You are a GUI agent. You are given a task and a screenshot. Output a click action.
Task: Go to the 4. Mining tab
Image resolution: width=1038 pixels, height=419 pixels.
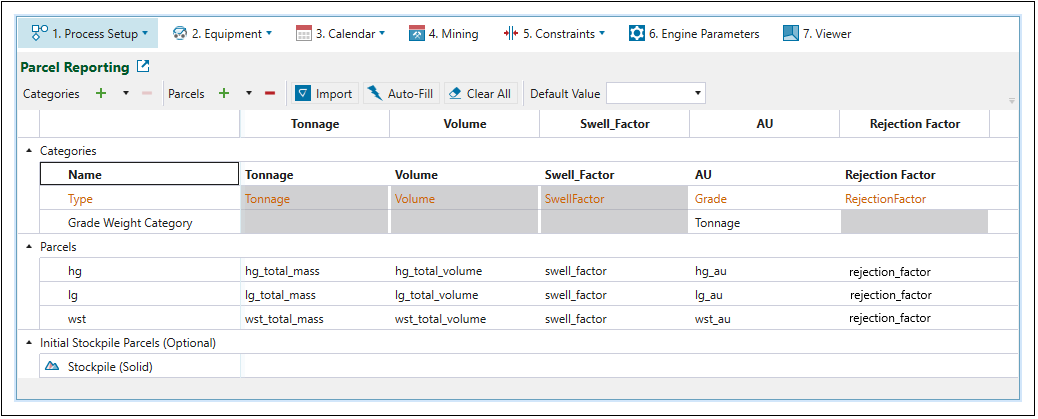(x=443, y=34)
